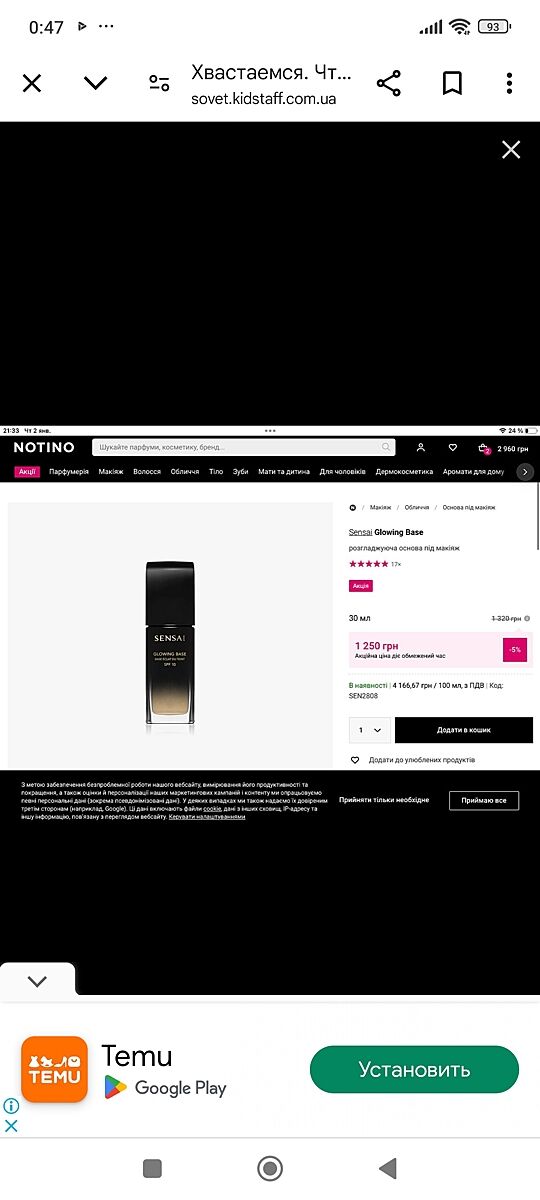The image size is (540, 1200).
Task: Open the Notino account profile icon
Action: (421, 448)
